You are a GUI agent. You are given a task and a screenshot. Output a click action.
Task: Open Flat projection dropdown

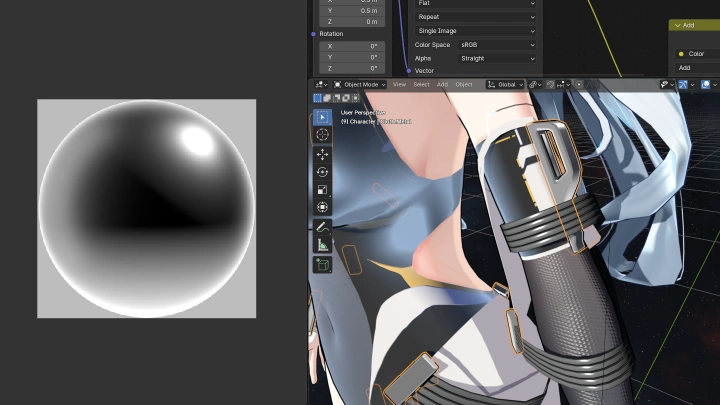click(x=476, y=3)
